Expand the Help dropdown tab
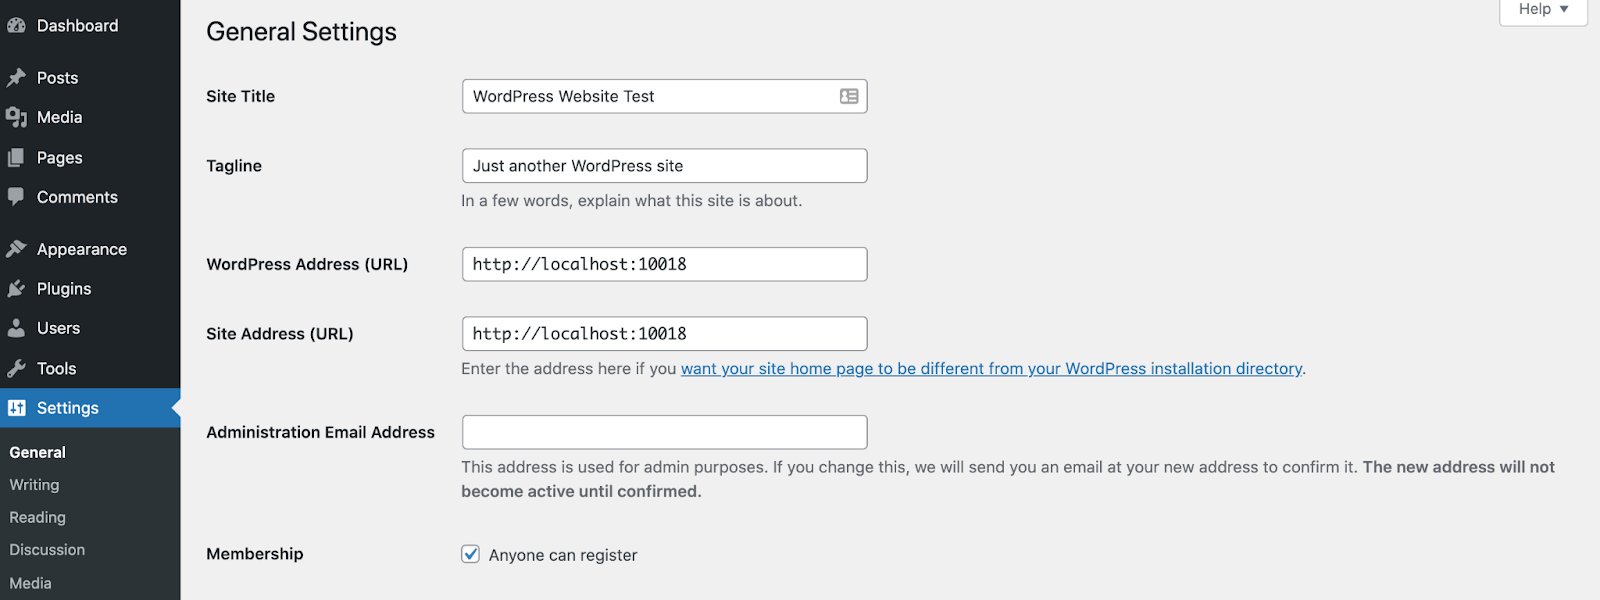Viewport: 1600px width, 600px height. coord(1543,10)
